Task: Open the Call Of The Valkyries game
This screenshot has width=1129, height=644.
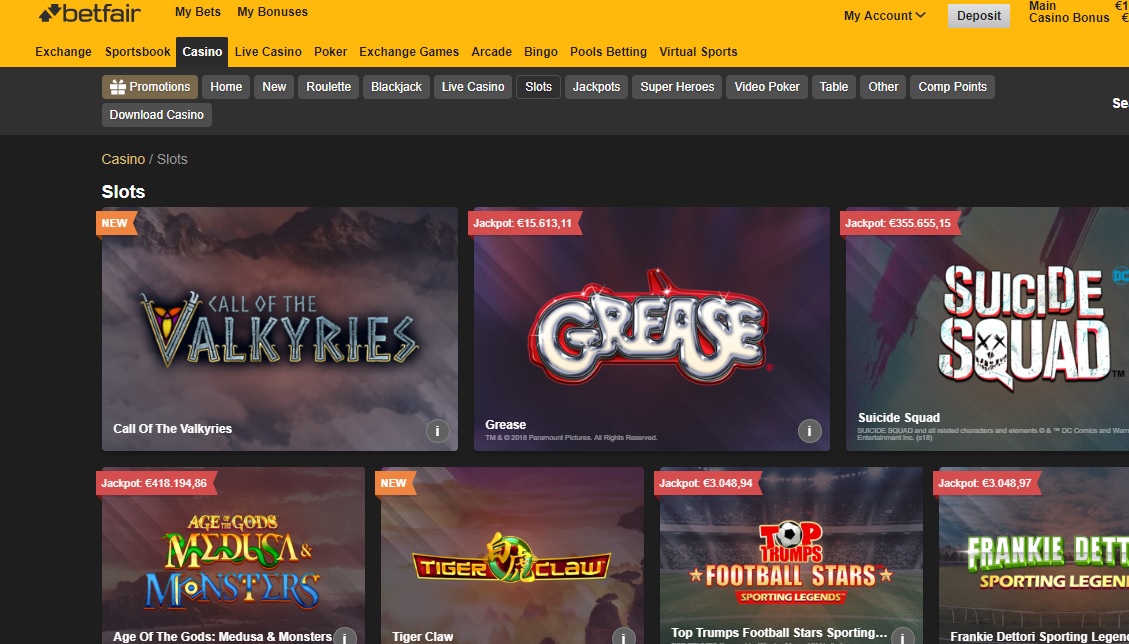Action: click(x=279, y=329)
